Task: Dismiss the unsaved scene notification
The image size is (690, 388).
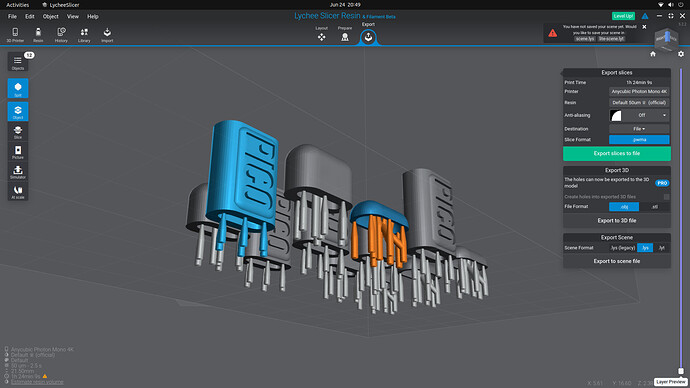Action: (644, 27)
